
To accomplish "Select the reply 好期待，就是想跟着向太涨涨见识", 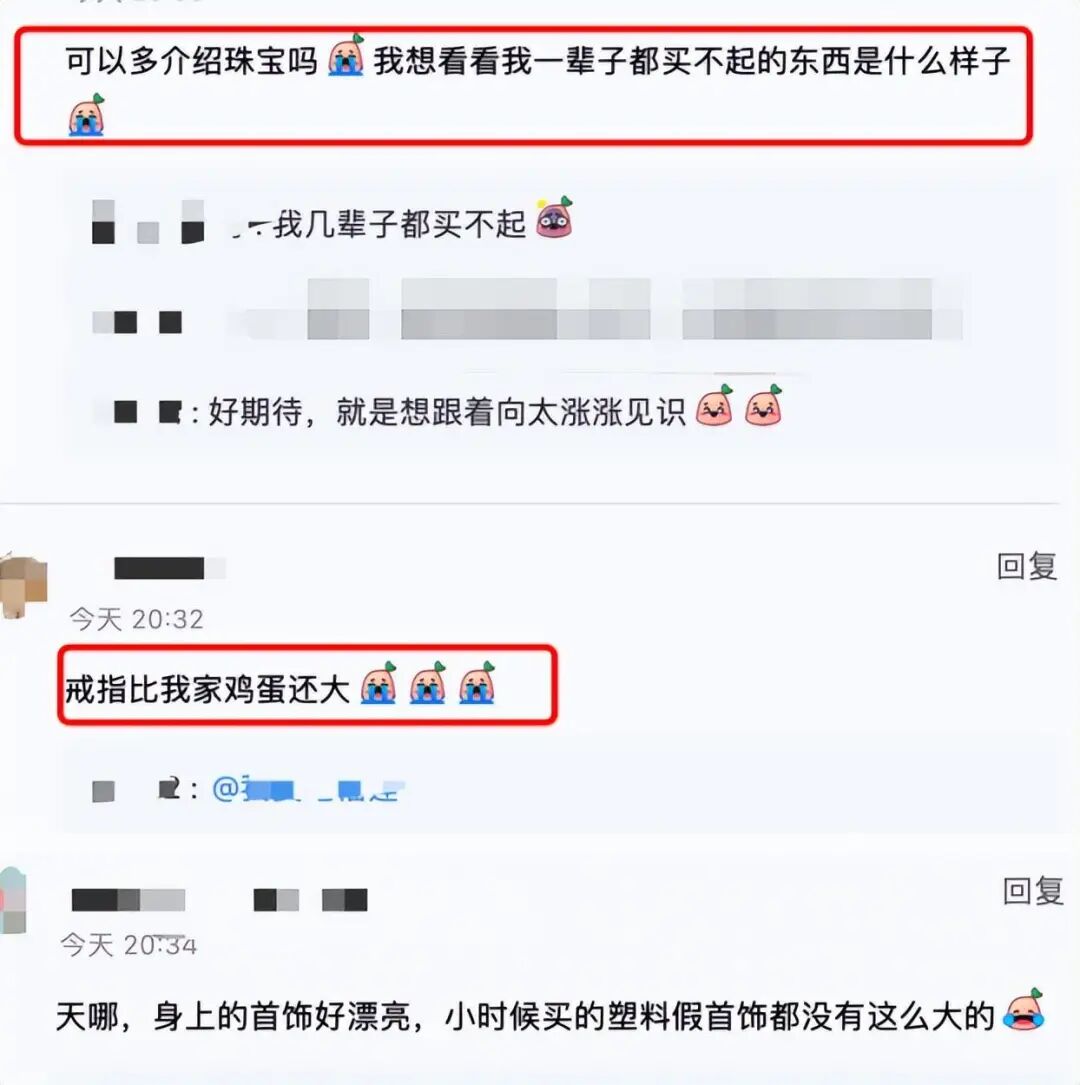I will pyautogui.click(x=447, y=412).
